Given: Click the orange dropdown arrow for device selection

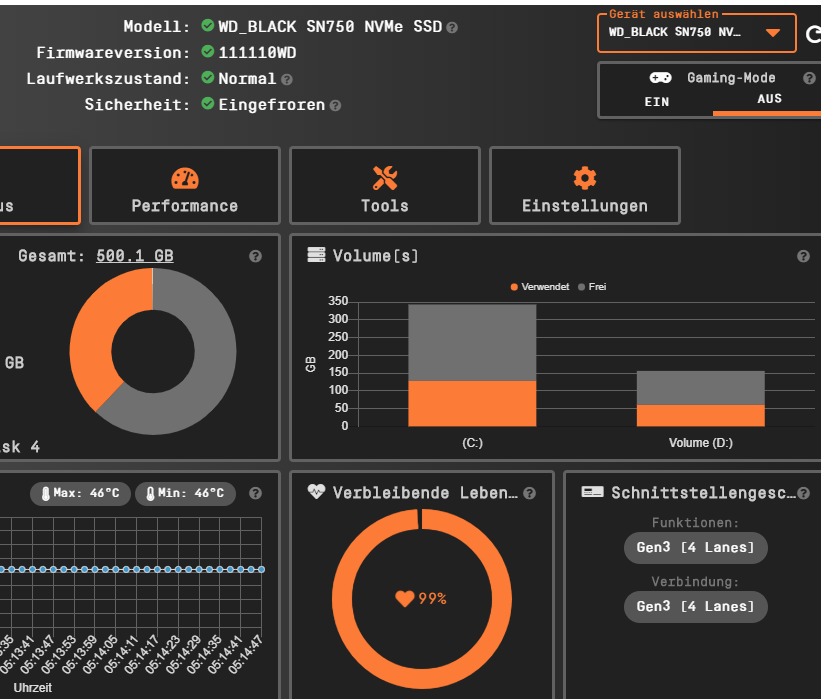Looking at the screenshot, I should pyautogui.click(x=773, y=33).
